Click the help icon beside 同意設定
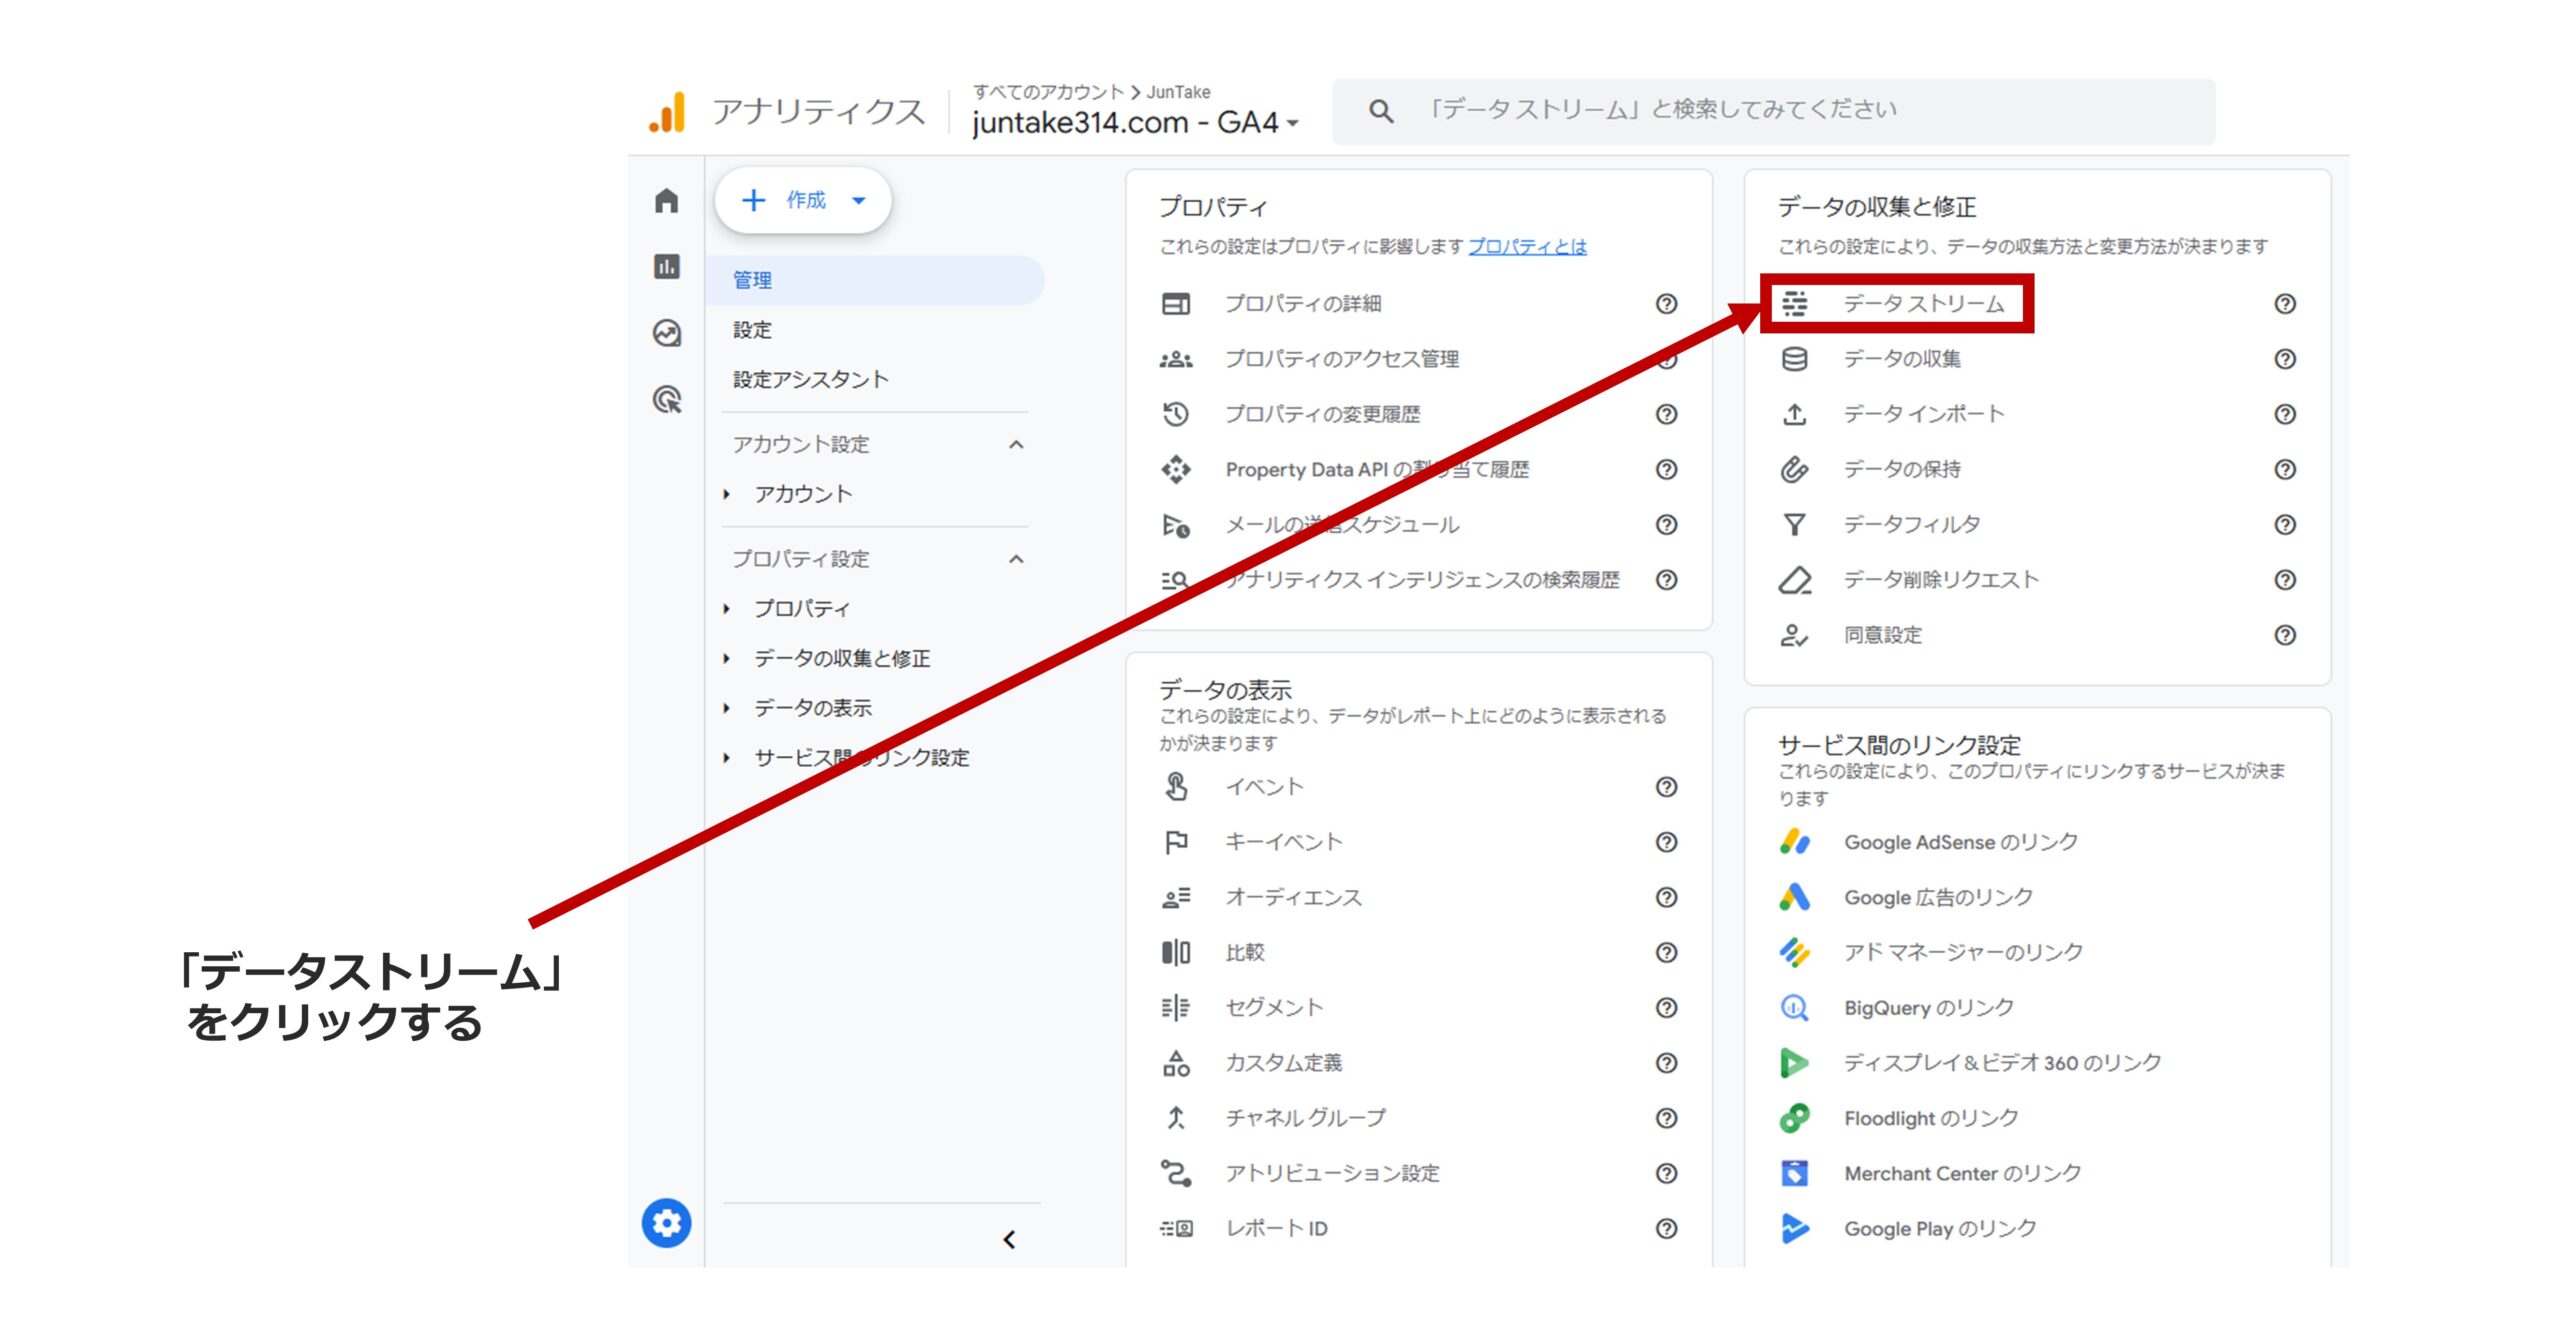 coord(2285,634)
